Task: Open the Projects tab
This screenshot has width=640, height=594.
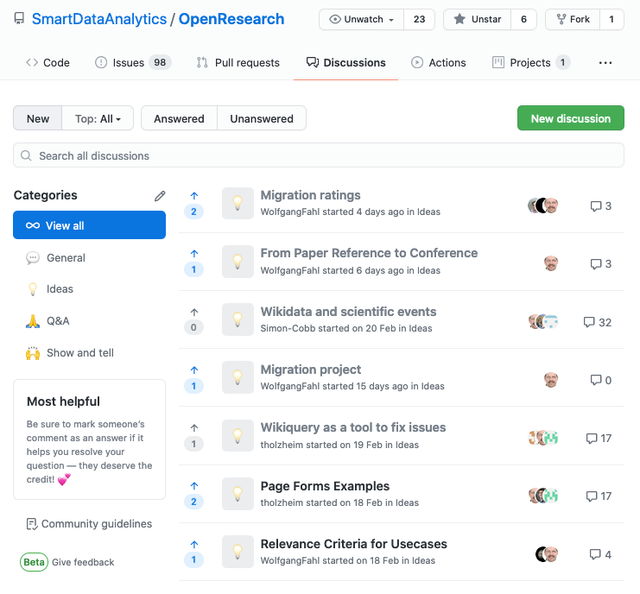Action: (x=531, y=63)
